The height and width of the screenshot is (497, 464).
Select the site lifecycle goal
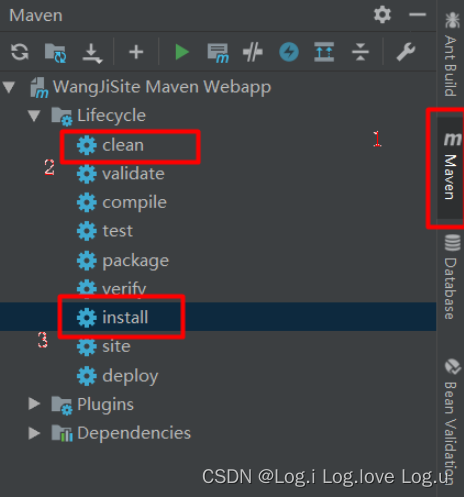116,346
